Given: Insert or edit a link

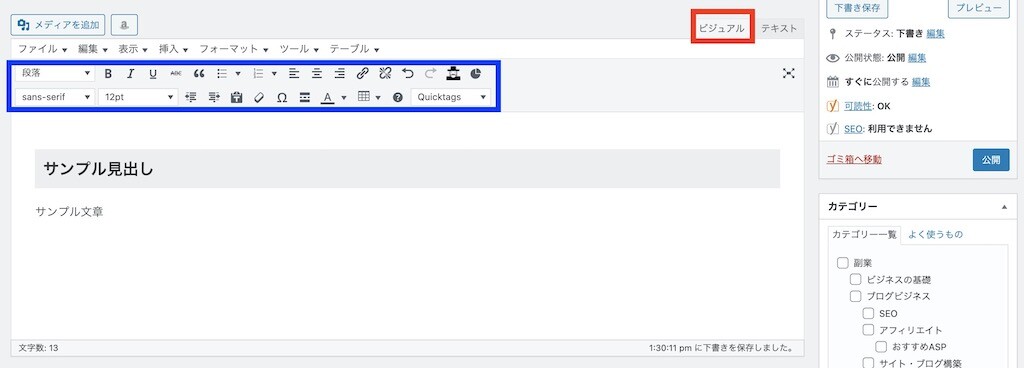Looking at the screenshot, I should [x=362, y=74].
